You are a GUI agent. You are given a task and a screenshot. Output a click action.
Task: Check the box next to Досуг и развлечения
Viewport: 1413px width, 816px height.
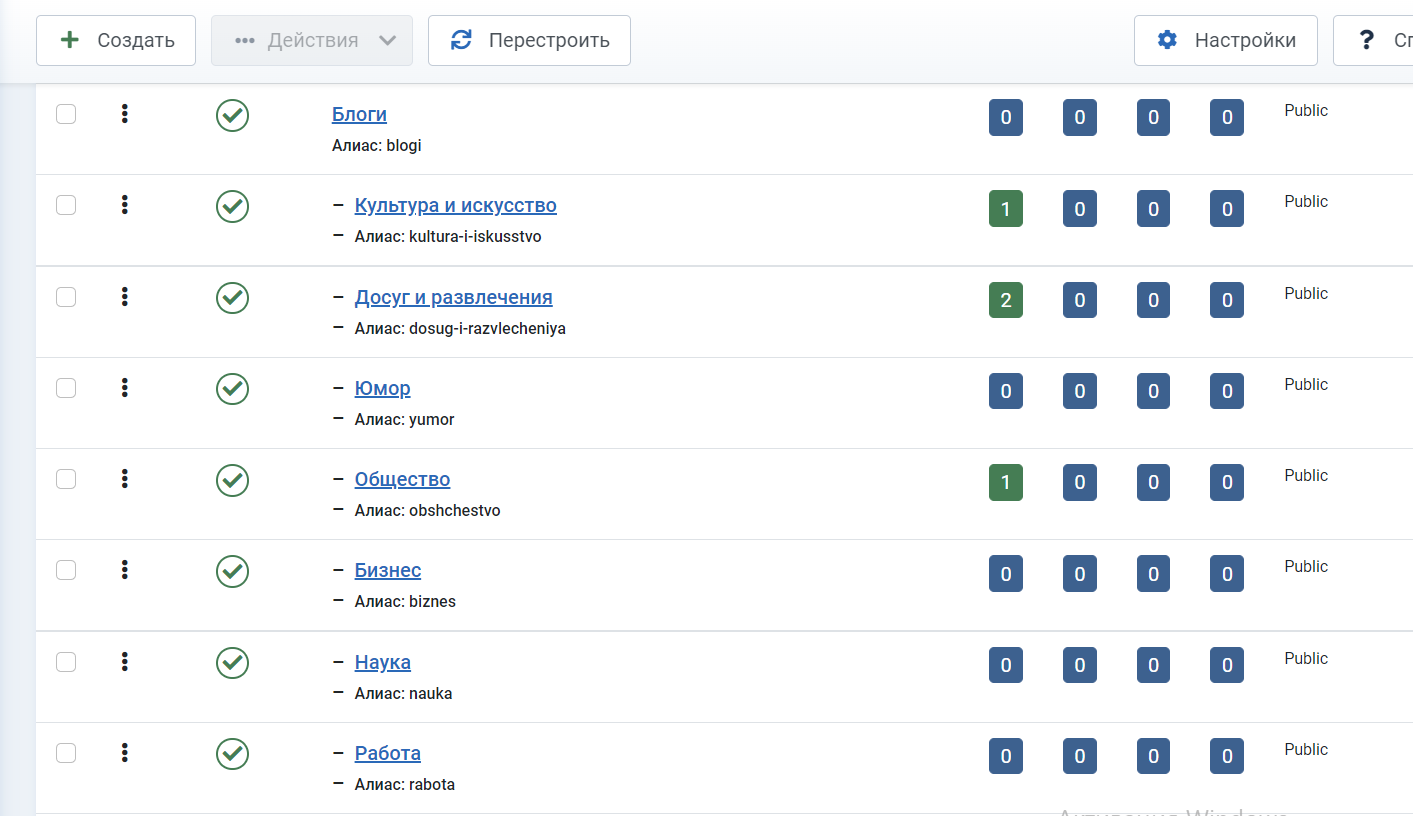coord(66,297)
